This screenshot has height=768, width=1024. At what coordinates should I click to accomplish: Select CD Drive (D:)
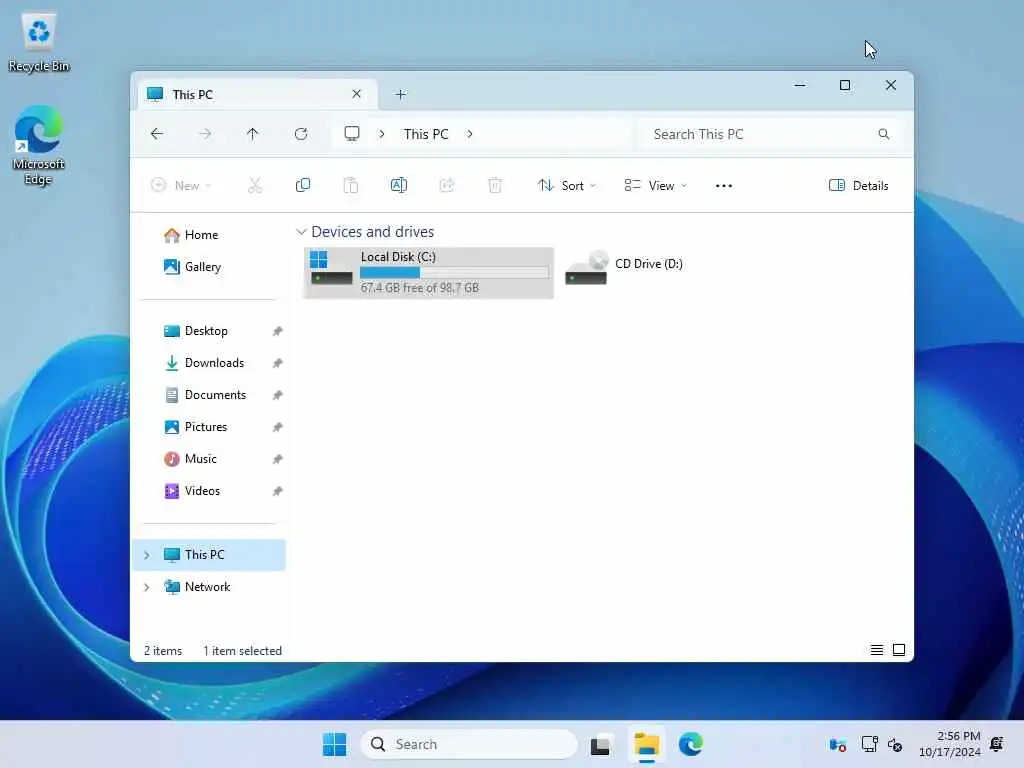tap(624, 268)
